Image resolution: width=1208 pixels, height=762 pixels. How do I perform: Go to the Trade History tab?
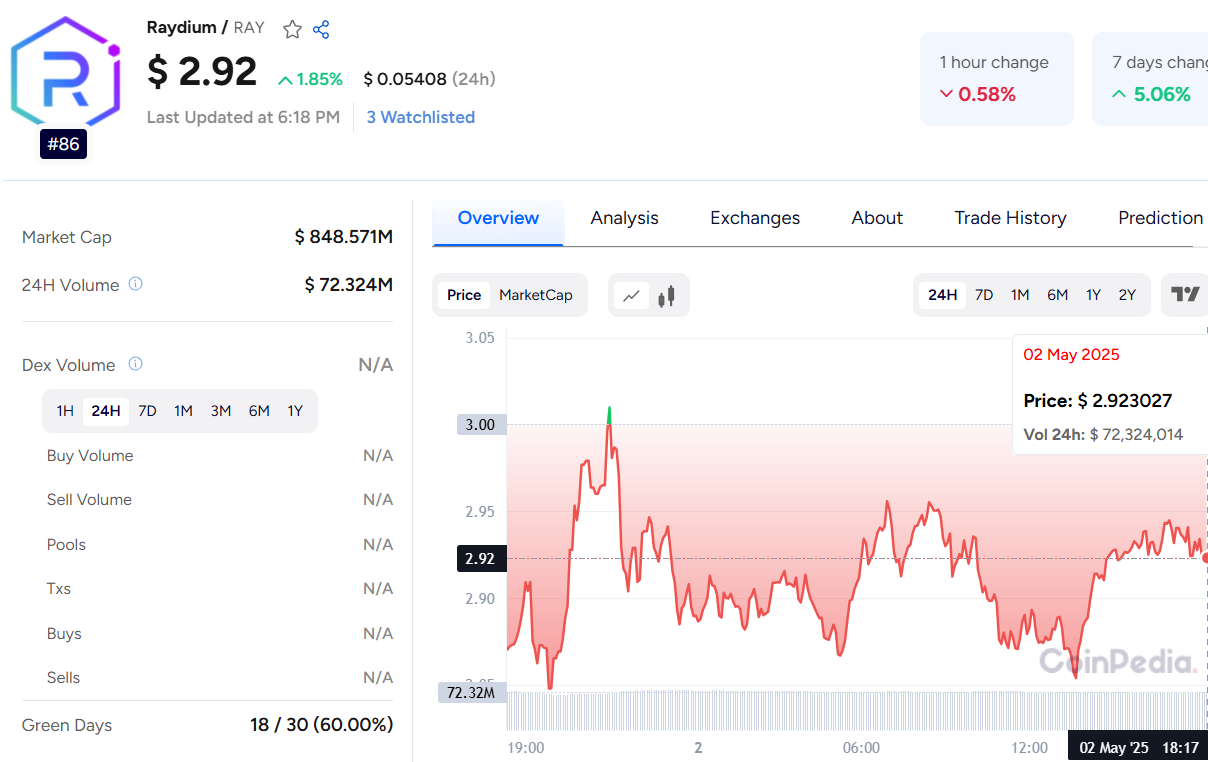[1010, 218]
